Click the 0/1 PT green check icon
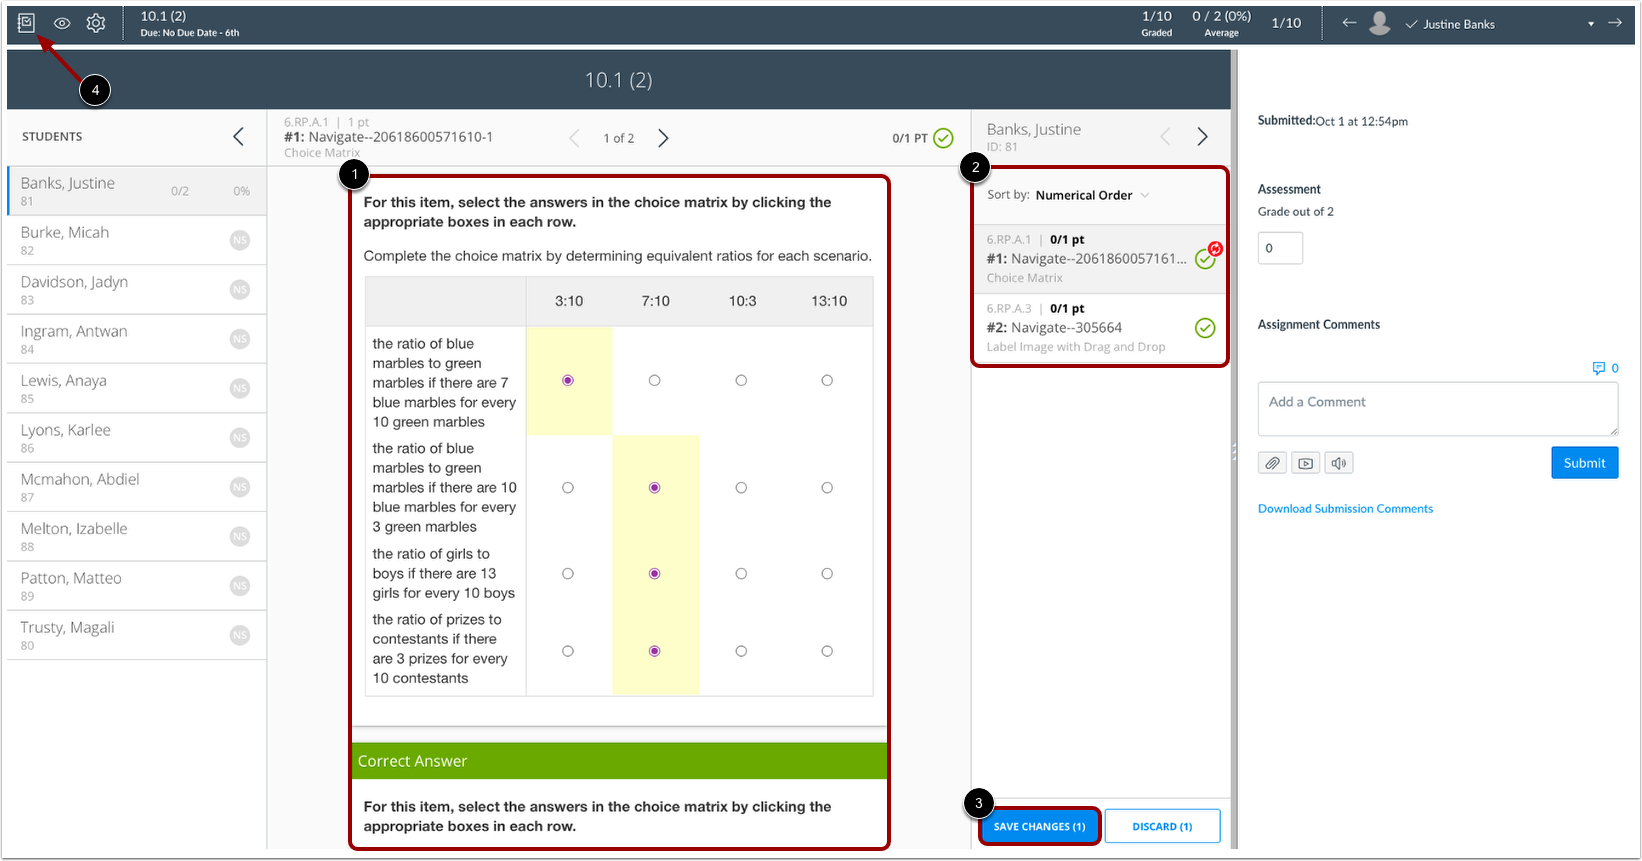This screenshot has height=861, width=1642. [x=943, y=138]
